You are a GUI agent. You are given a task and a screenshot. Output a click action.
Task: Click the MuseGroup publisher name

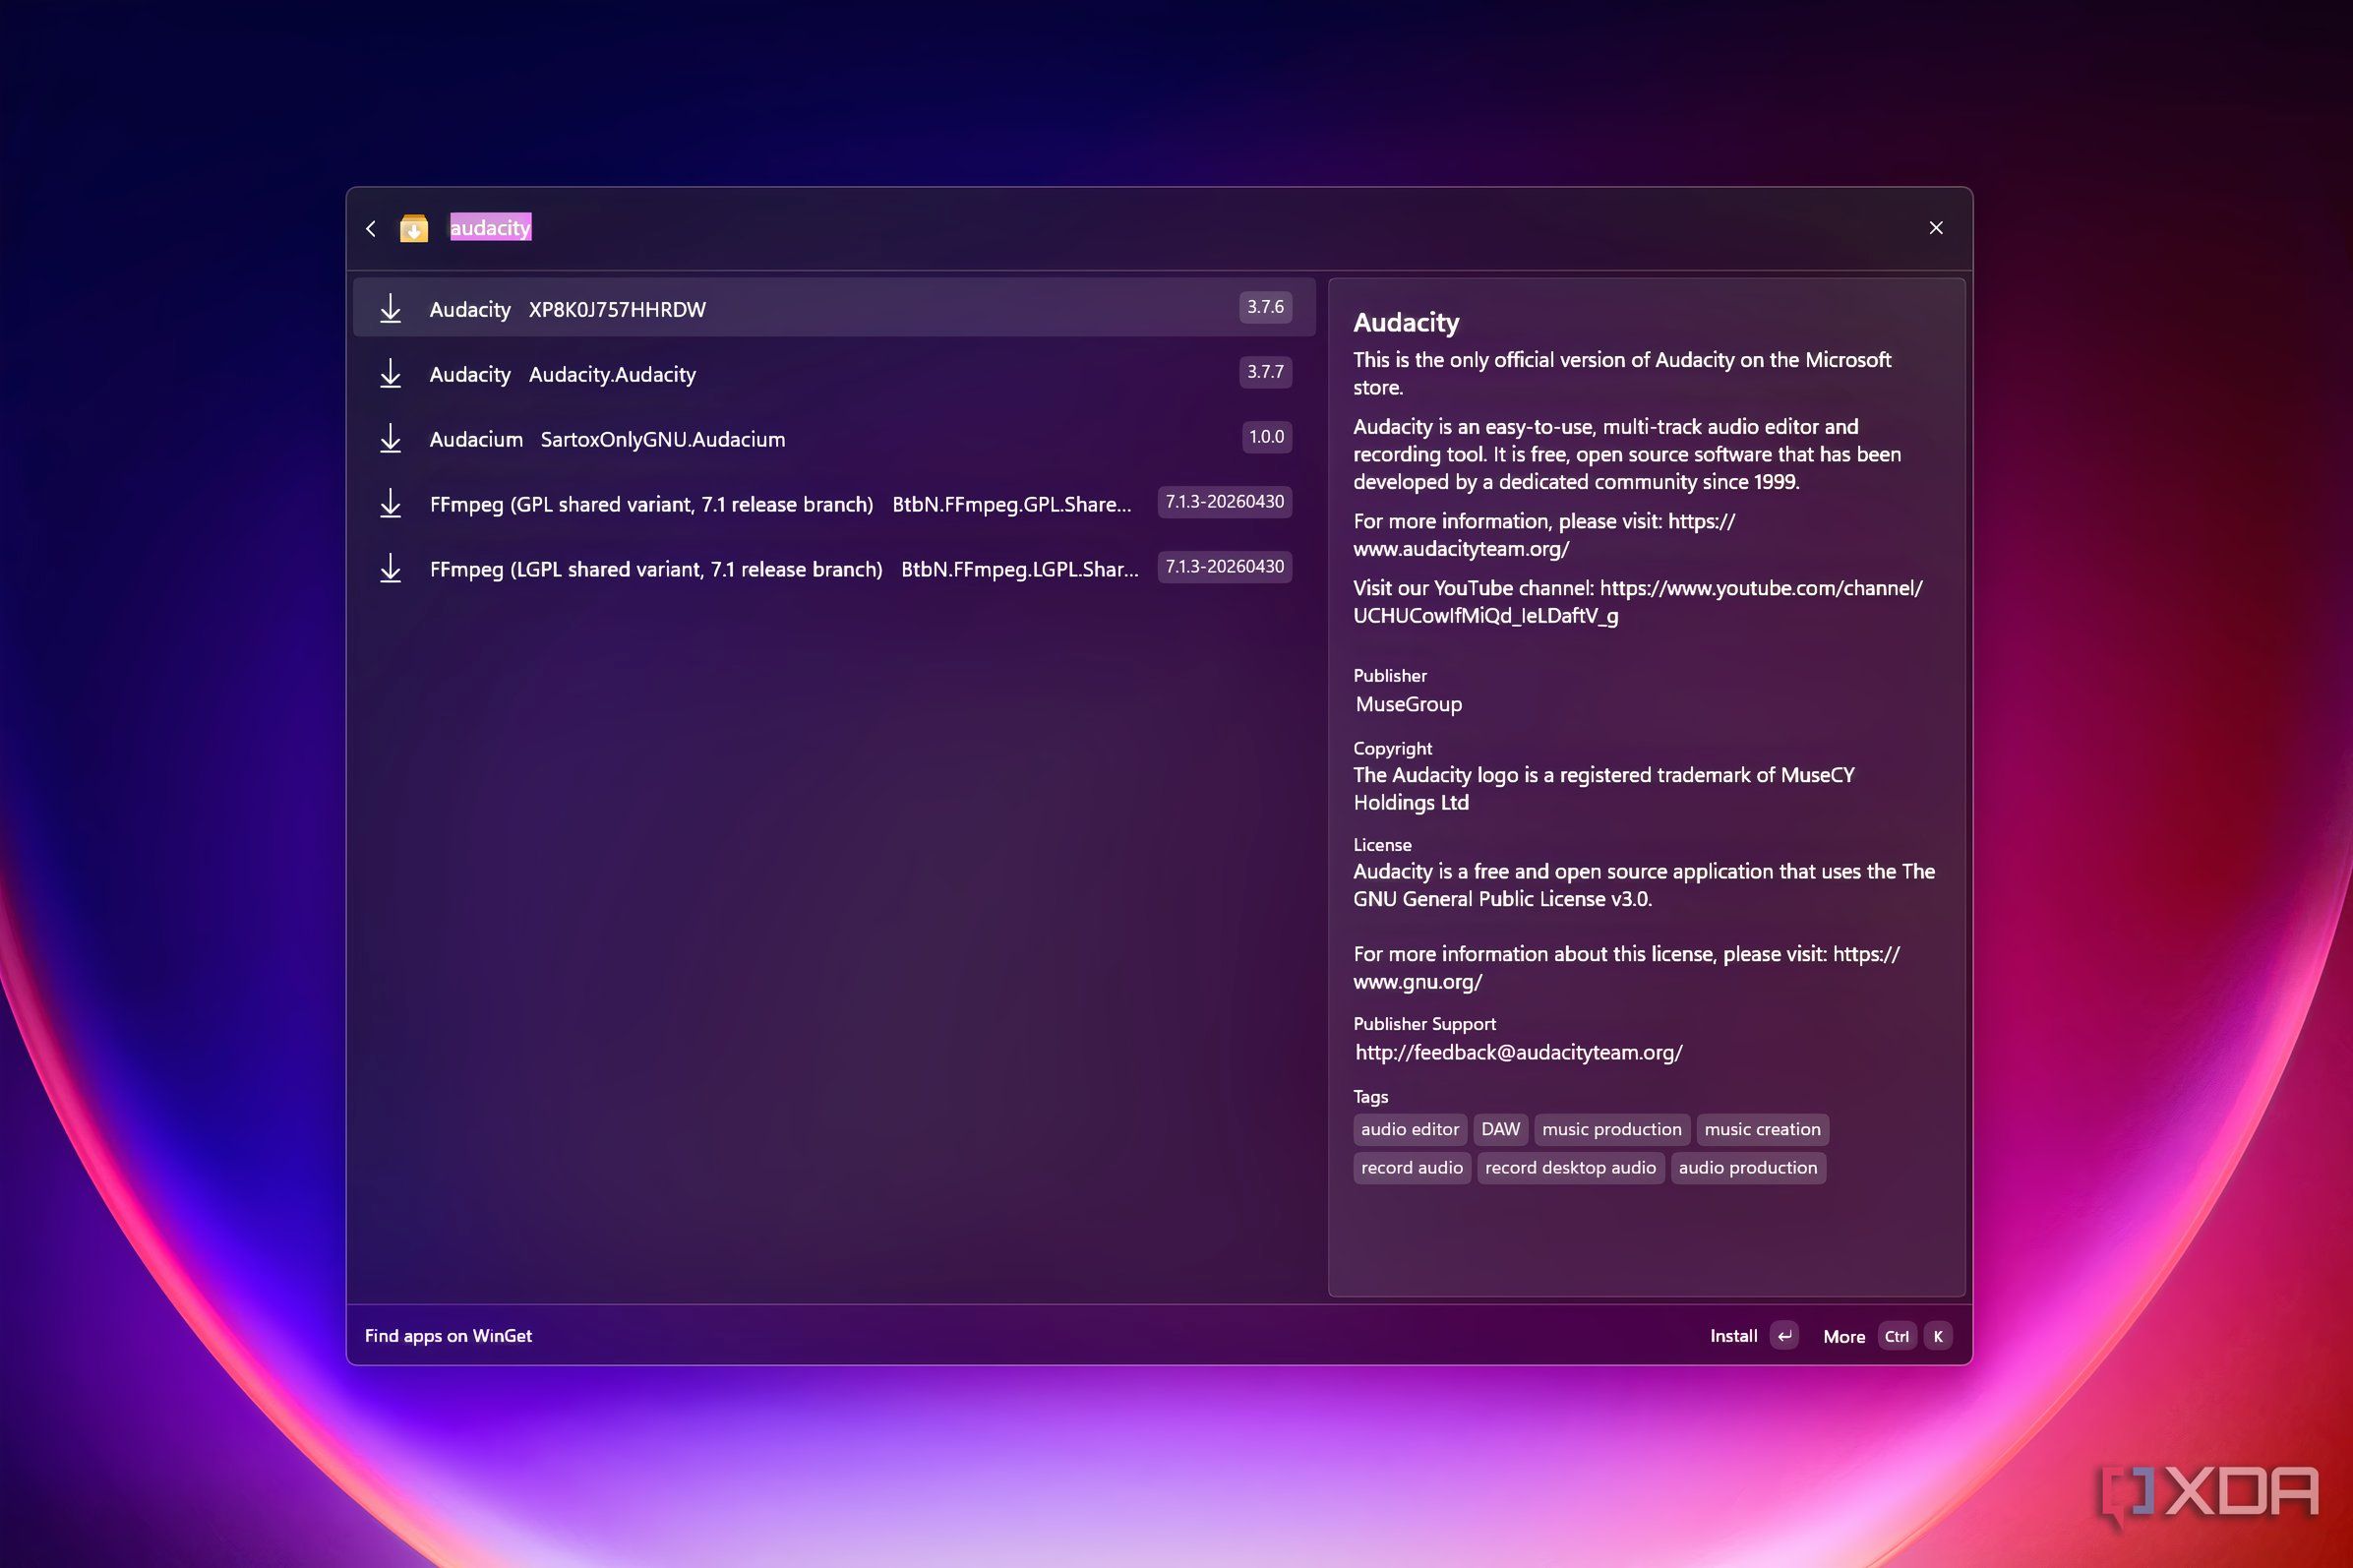click(1408, 704)
